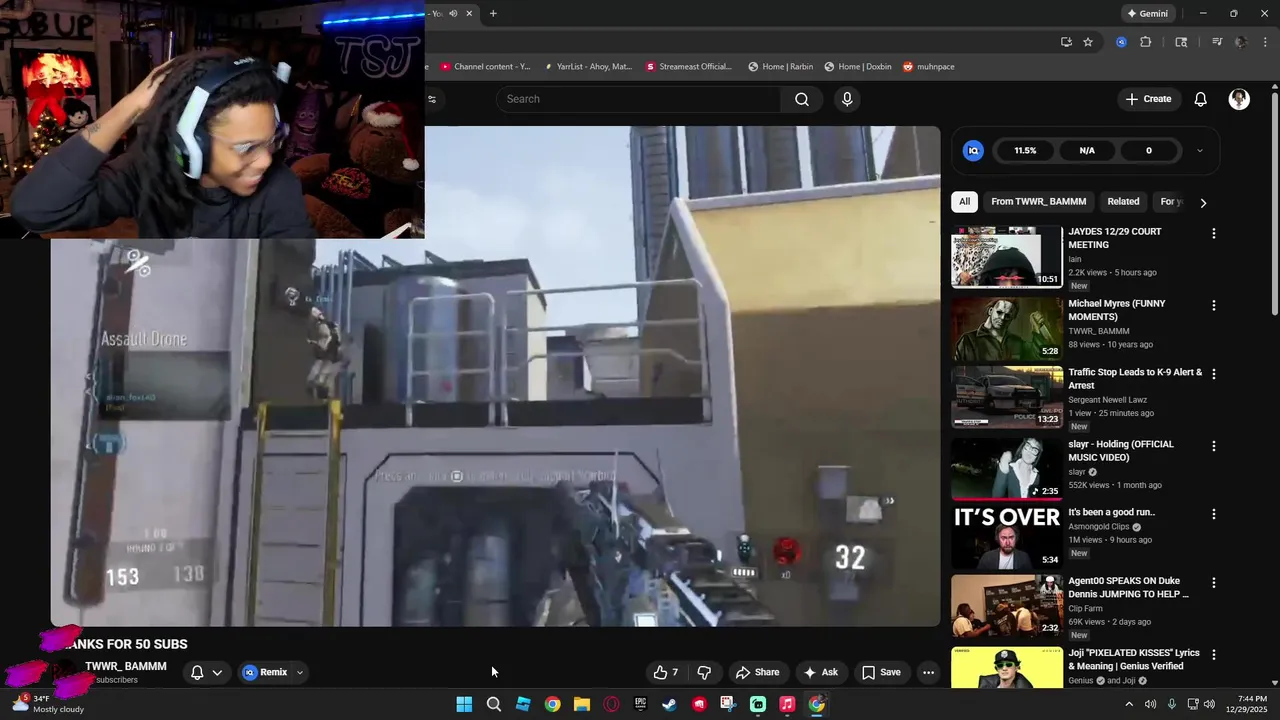Viewport: 1280px width, 720px height.
Task: Open the Gemini button in Chrome
Action: 1147,13
